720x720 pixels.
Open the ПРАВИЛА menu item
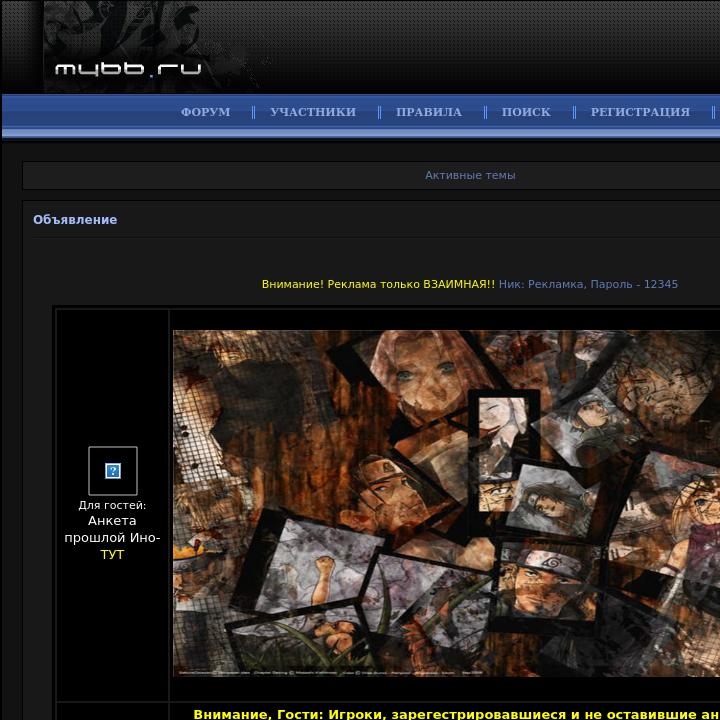(x=429, y=112)
